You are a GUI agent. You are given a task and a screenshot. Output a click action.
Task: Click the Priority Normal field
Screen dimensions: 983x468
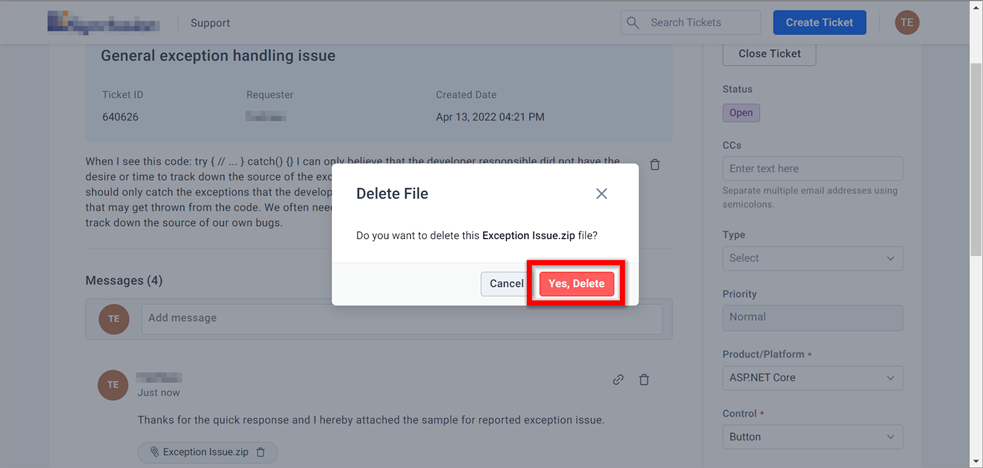click(812, 318)
